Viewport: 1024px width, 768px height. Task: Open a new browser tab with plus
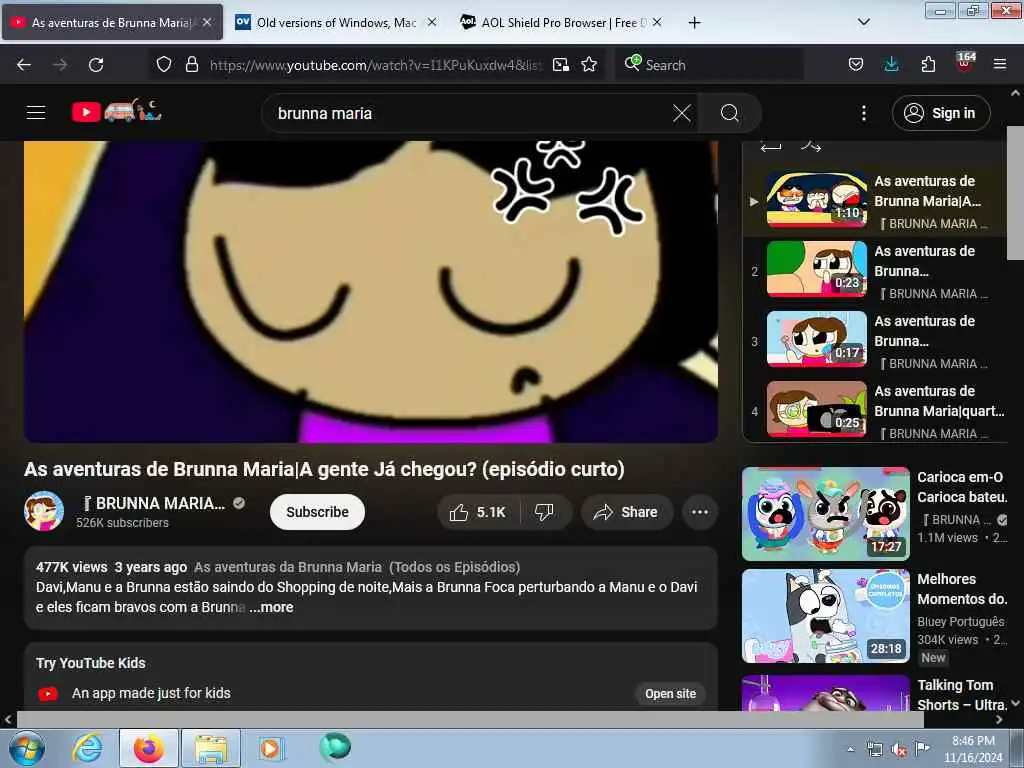click(x=694, y=23)
